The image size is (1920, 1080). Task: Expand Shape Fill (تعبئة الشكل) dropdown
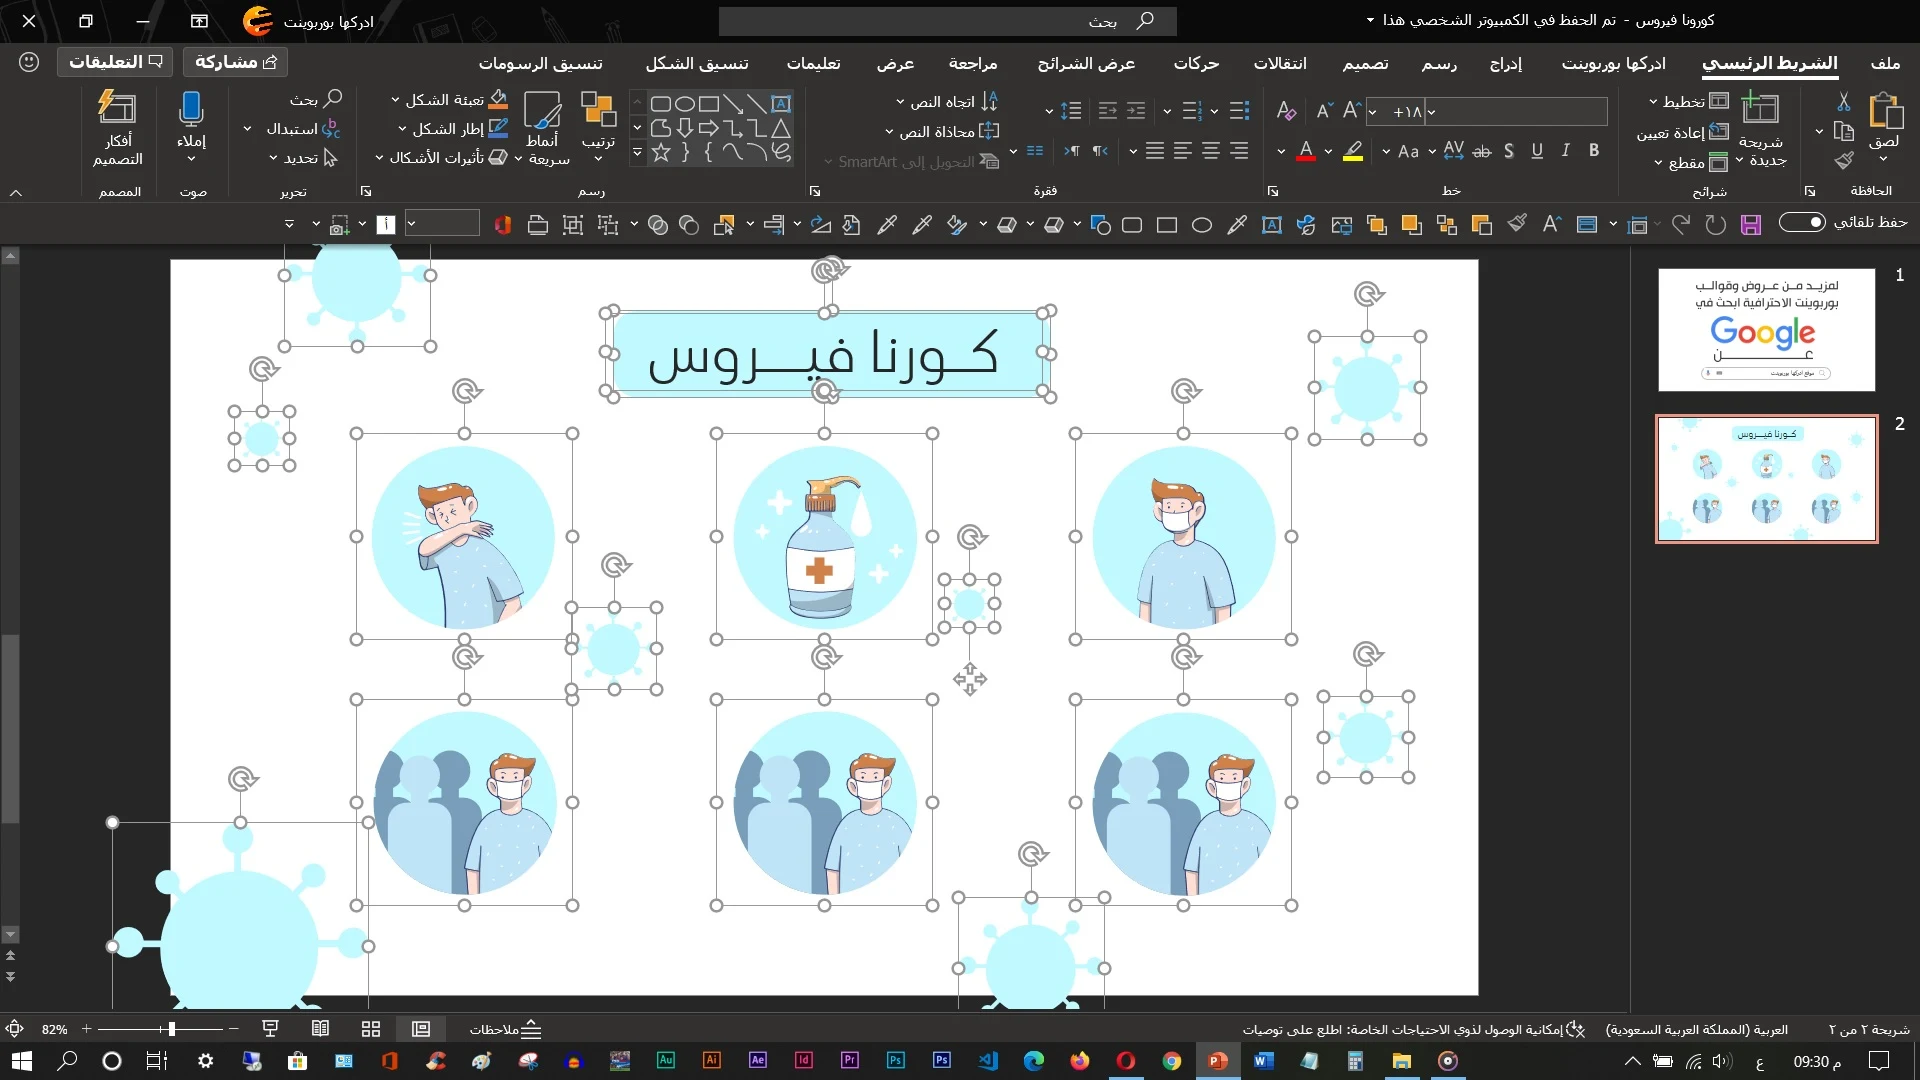click(395, 100)
